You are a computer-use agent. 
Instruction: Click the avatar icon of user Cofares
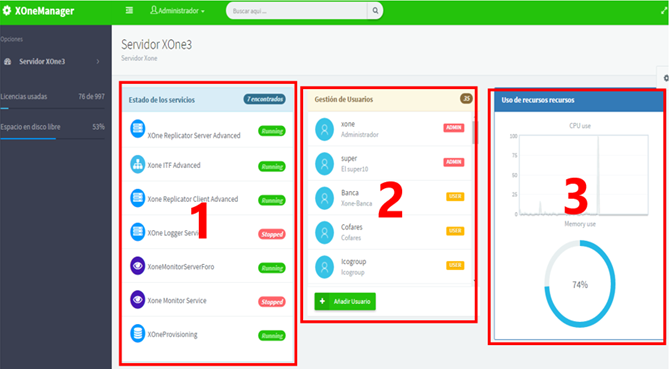click(x=324, y=232)
